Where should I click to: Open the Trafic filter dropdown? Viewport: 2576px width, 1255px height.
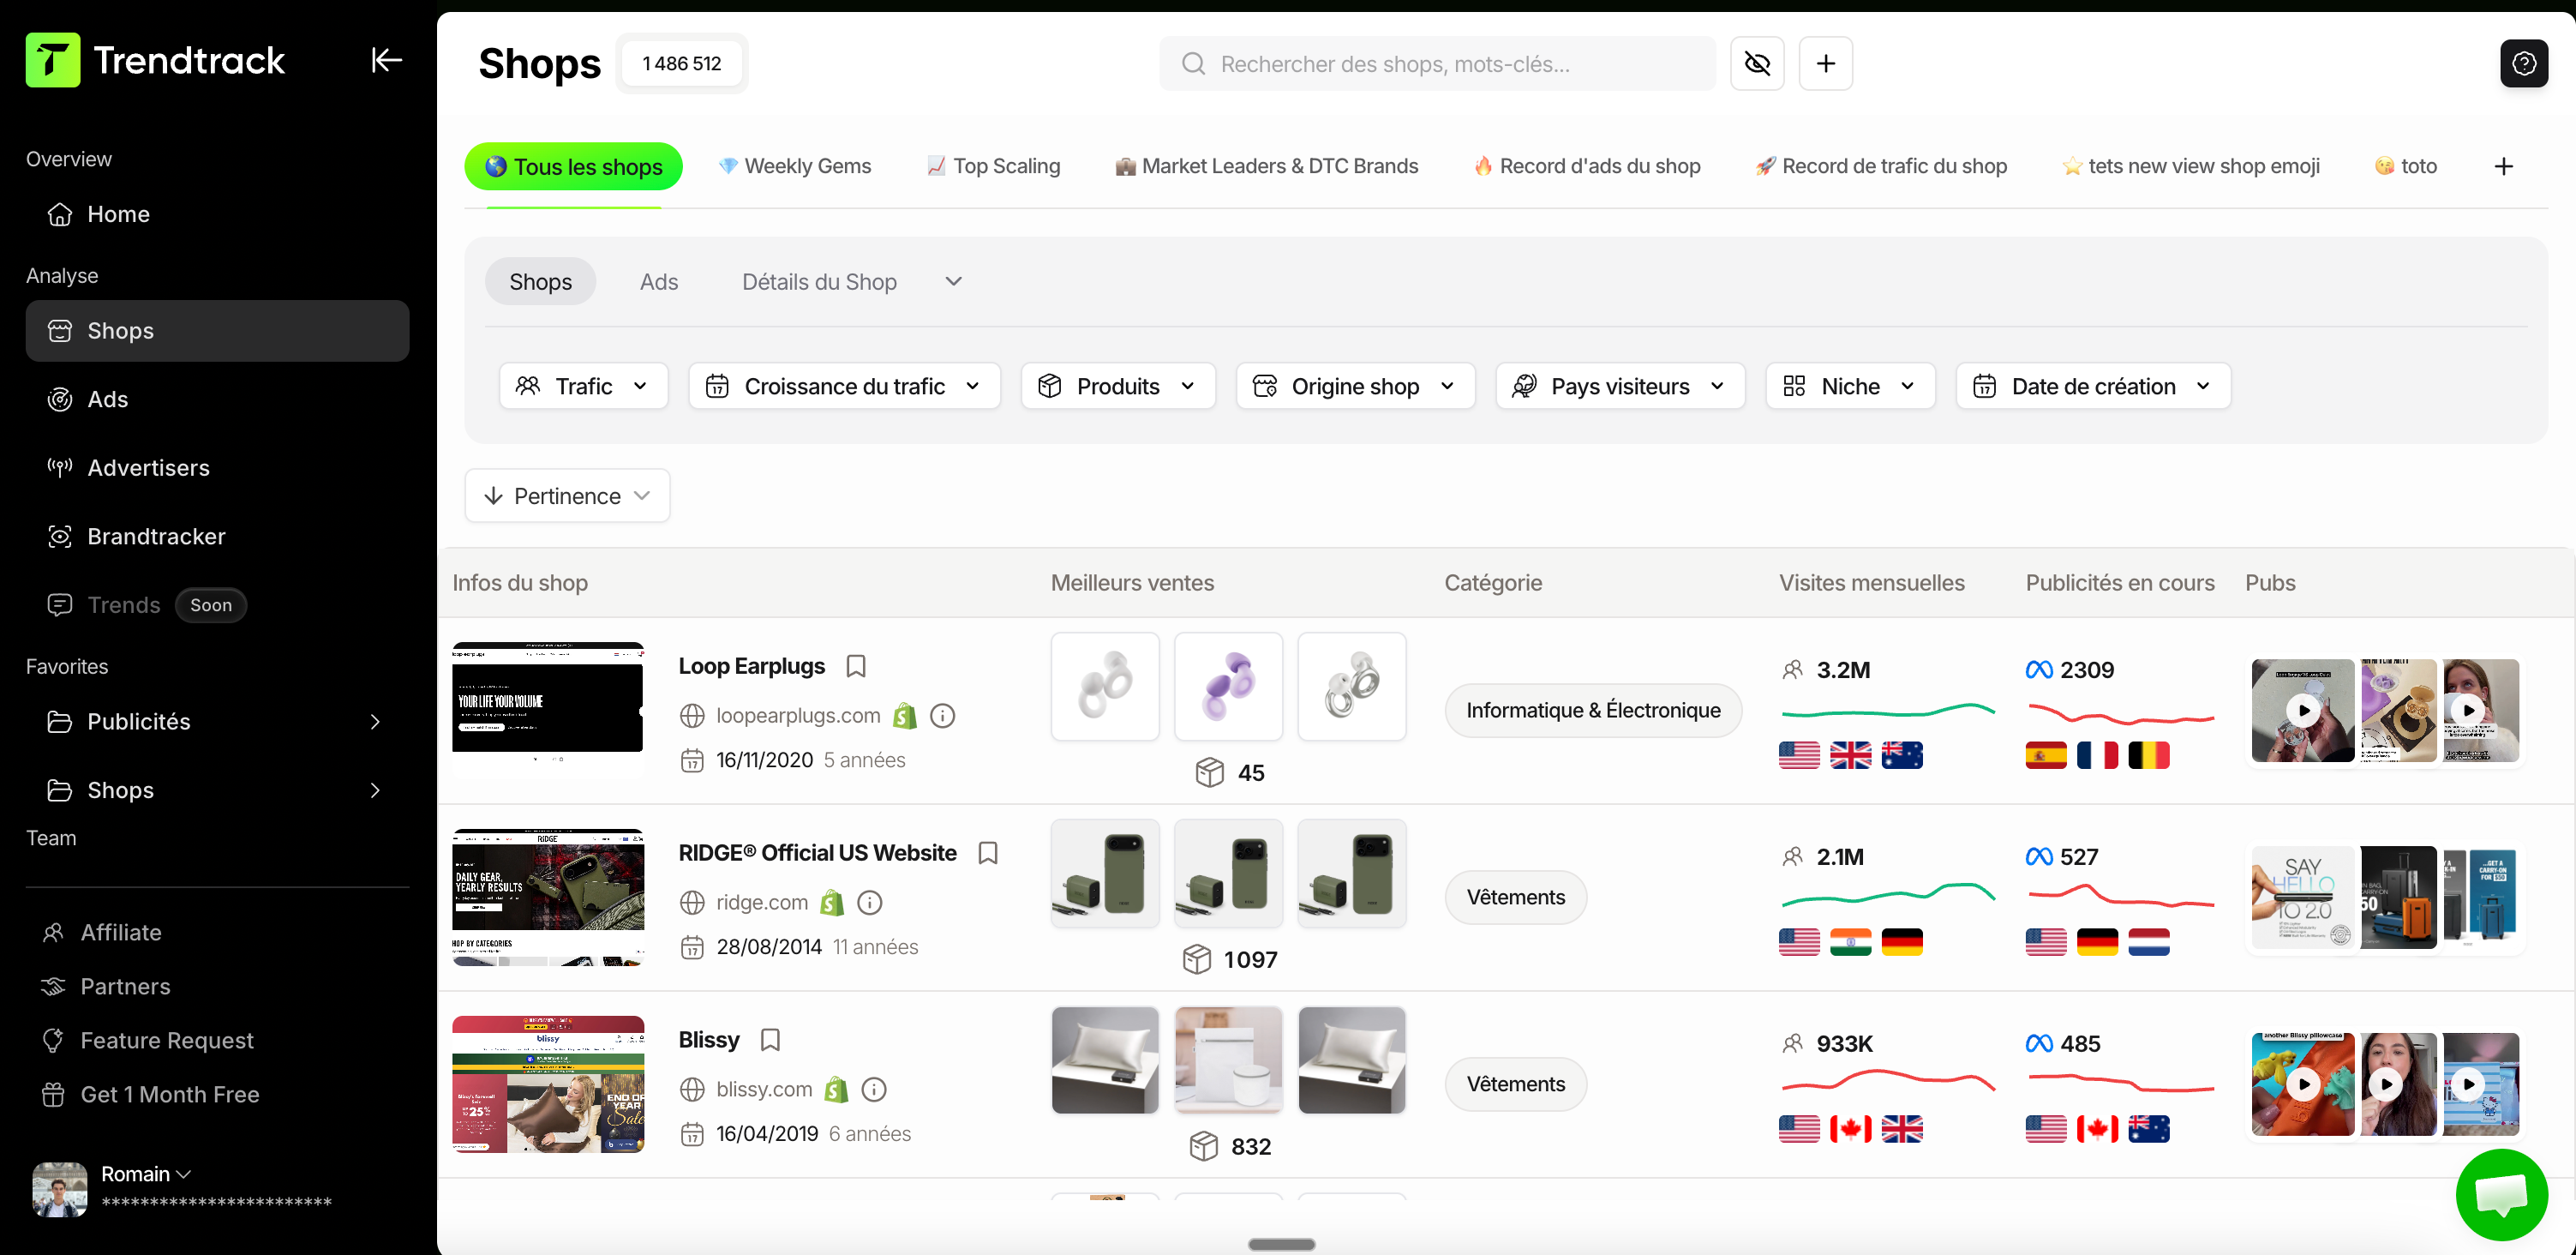[582, 386]
